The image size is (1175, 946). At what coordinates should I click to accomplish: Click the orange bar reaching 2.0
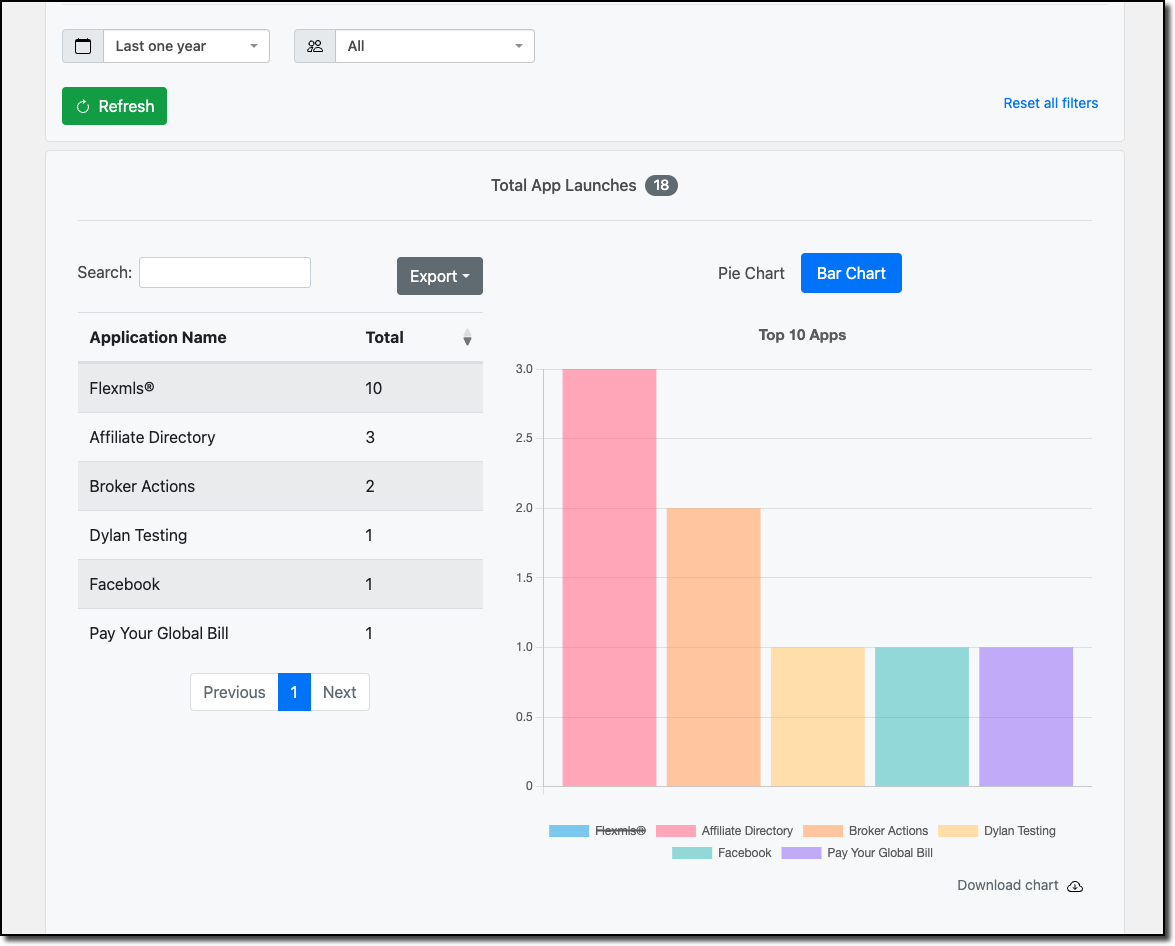[x=713, y=647]
